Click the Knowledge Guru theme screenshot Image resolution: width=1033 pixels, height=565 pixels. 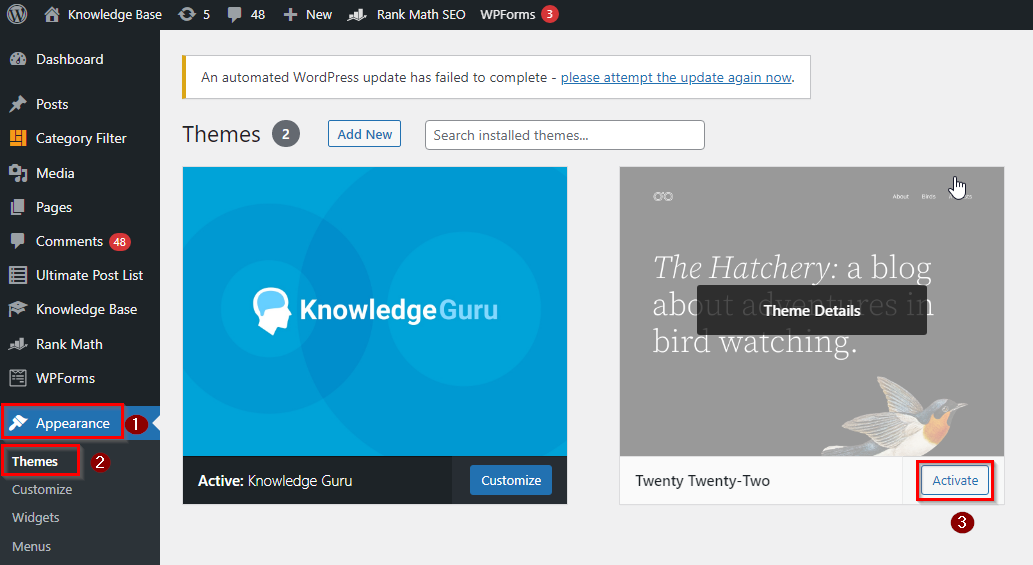375,311
